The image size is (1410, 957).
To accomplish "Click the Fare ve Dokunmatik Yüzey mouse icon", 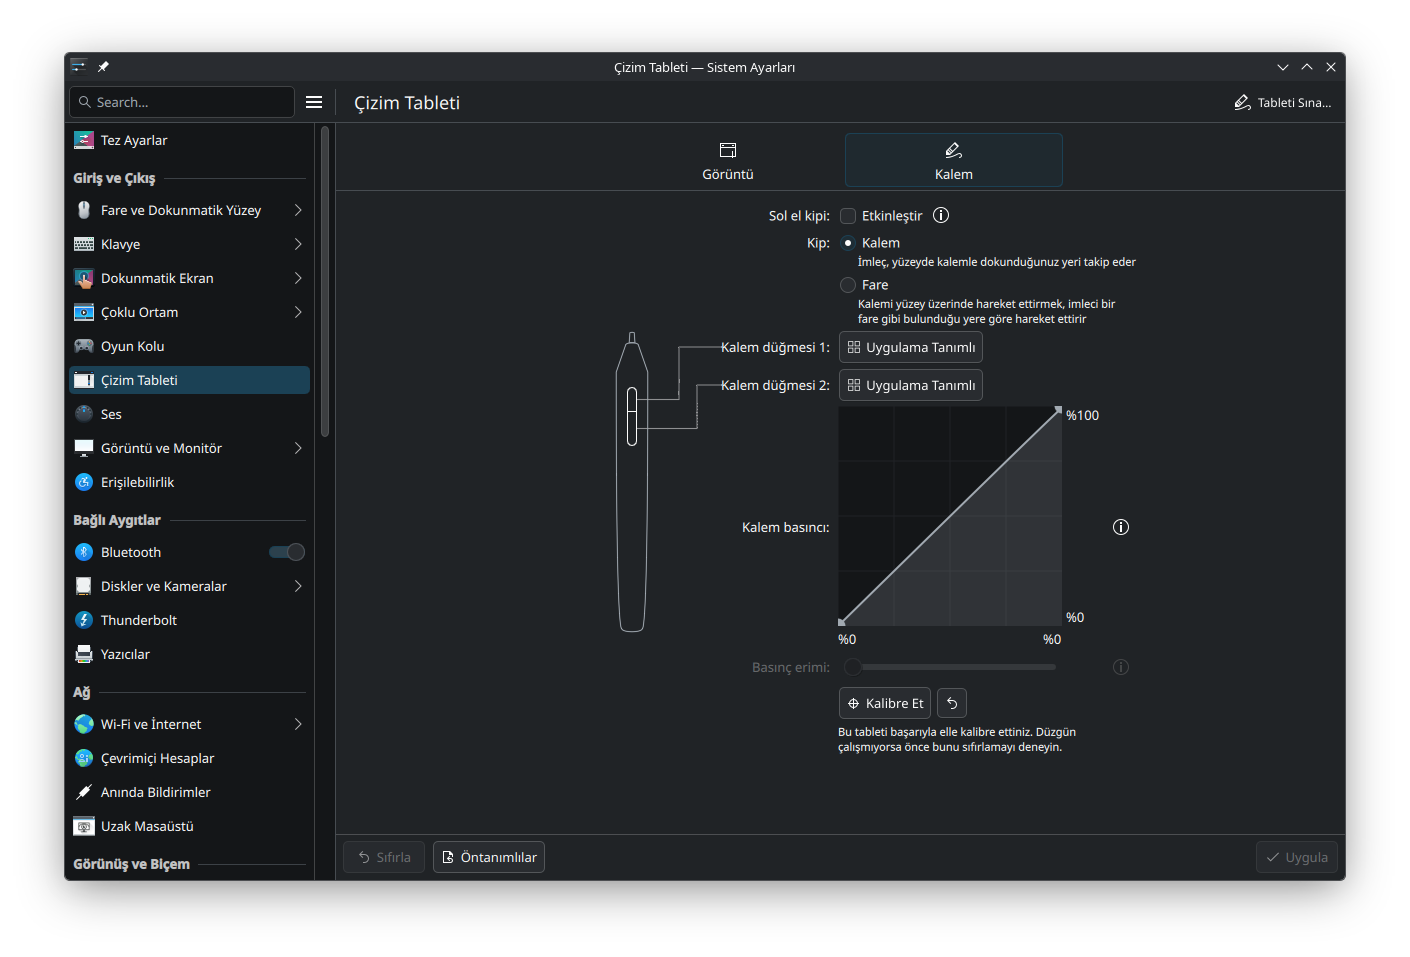I will click(84, 210).
